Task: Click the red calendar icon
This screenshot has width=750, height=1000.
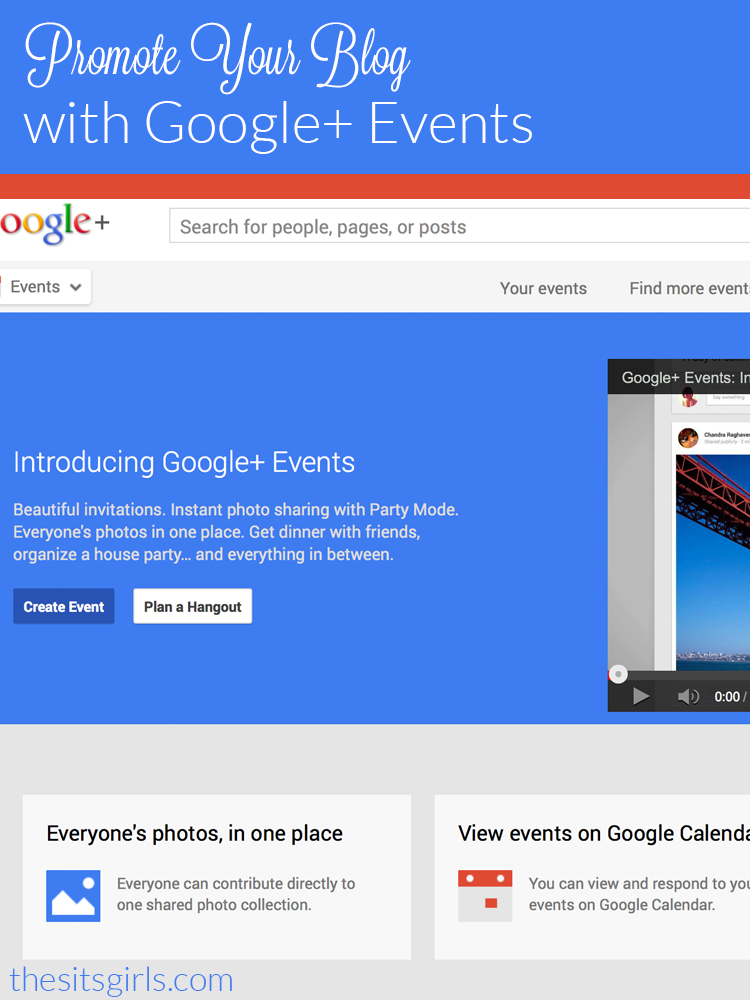Action: [485, 895]
